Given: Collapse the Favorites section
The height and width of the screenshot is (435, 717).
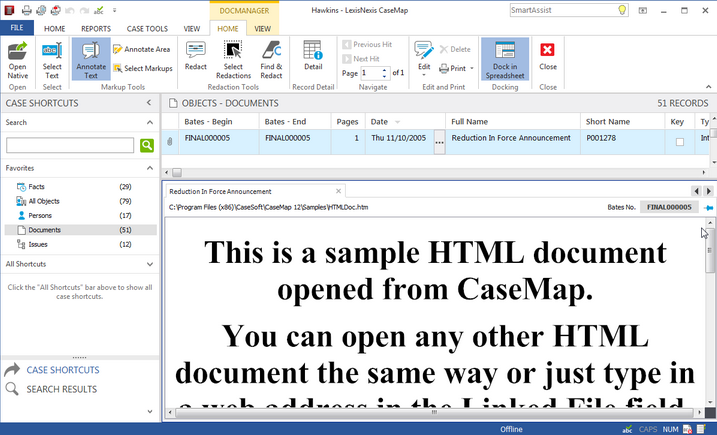Looking at the screenshot, I should 149,168.
